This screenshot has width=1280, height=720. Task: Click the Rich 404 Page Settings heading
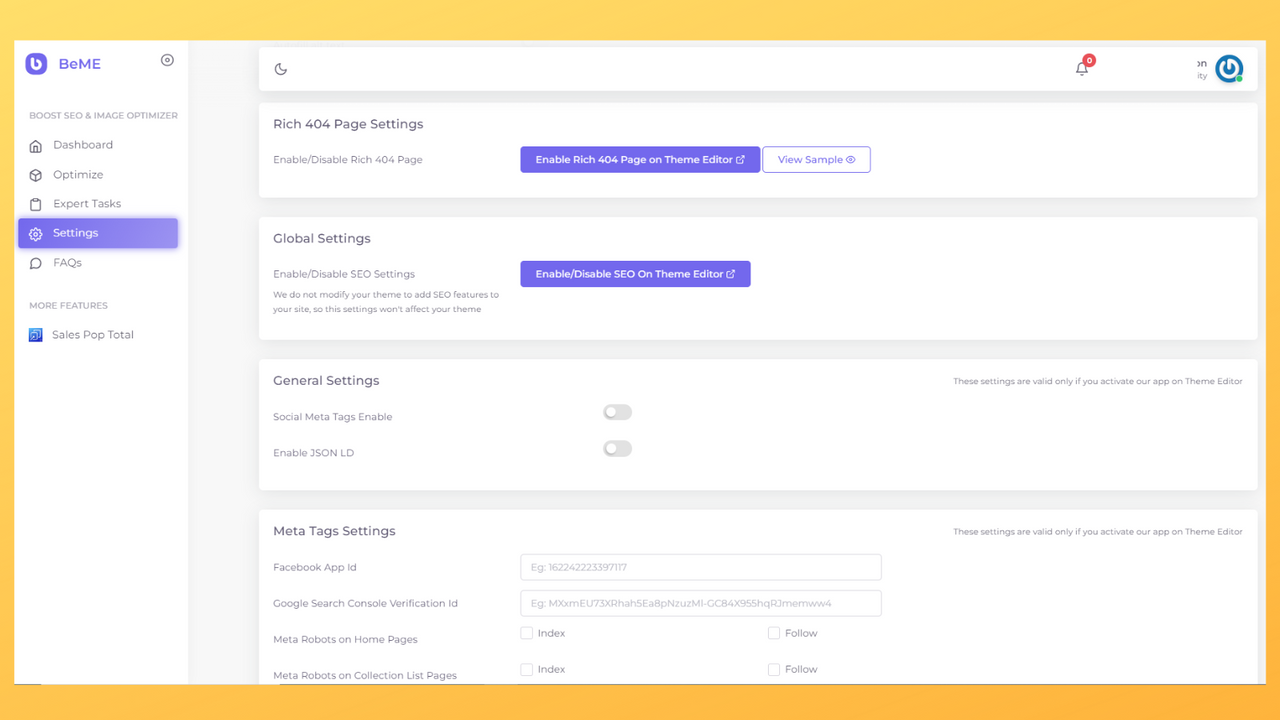click(348, 124)
